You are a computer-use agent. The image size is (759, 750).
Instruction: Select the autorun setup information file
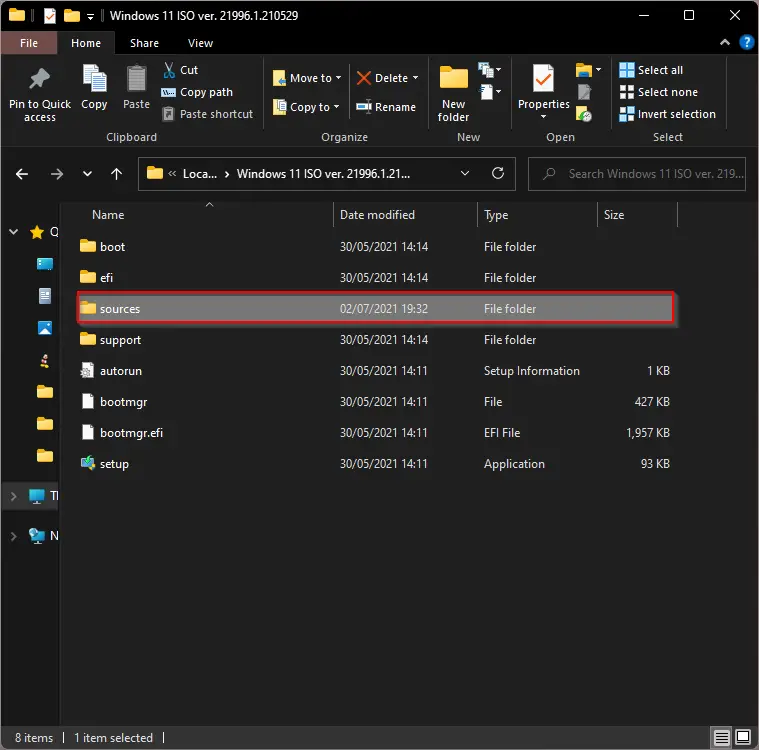376,371
